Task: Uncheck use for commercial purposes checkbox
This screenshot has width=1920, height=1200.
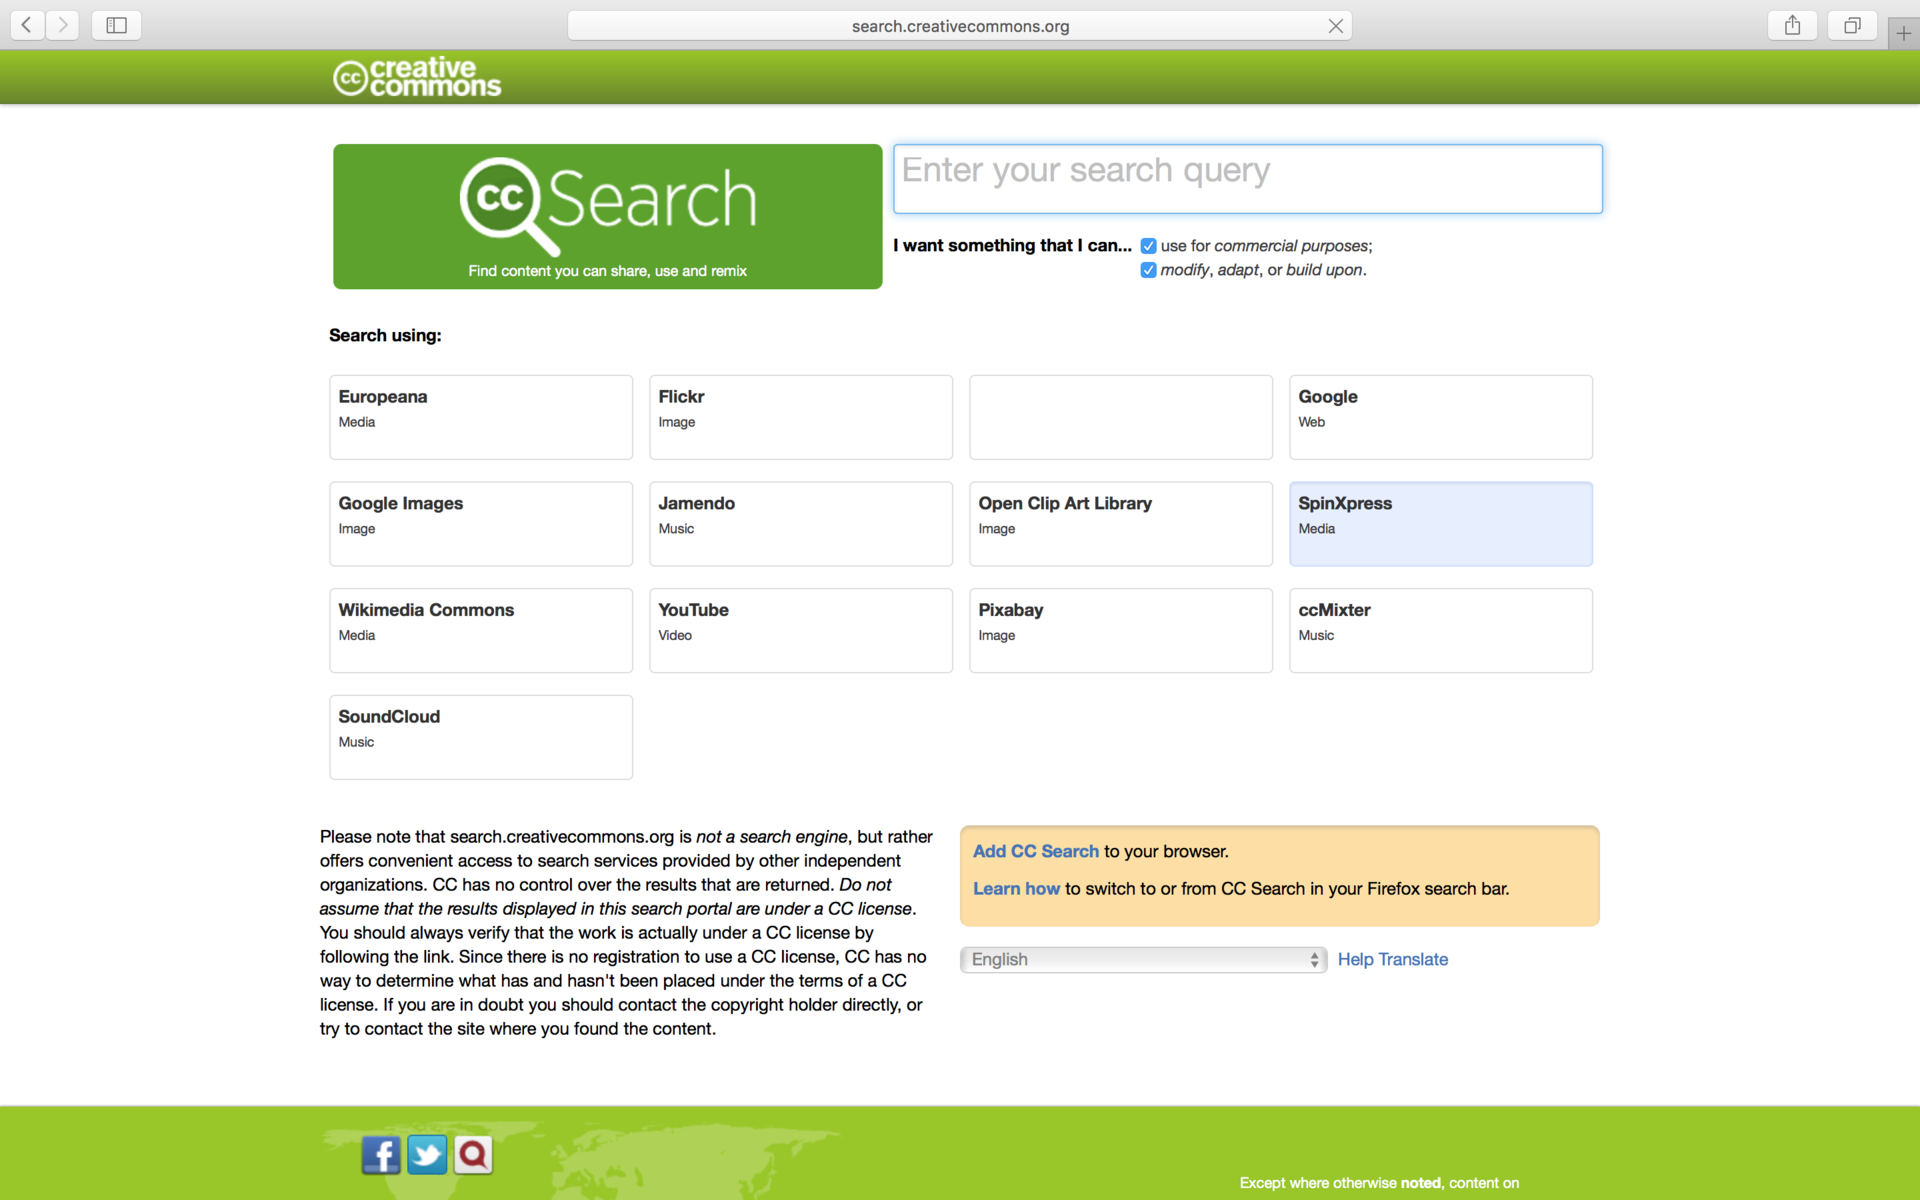Action: (x=1148, y=246)
